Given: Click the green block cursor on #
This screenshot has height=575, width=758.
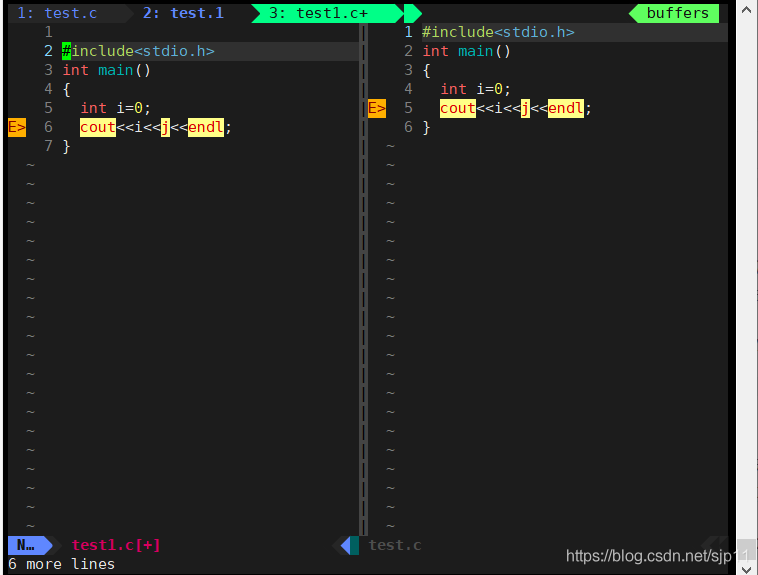Looking at the screenshot, I should coord(66,51).
